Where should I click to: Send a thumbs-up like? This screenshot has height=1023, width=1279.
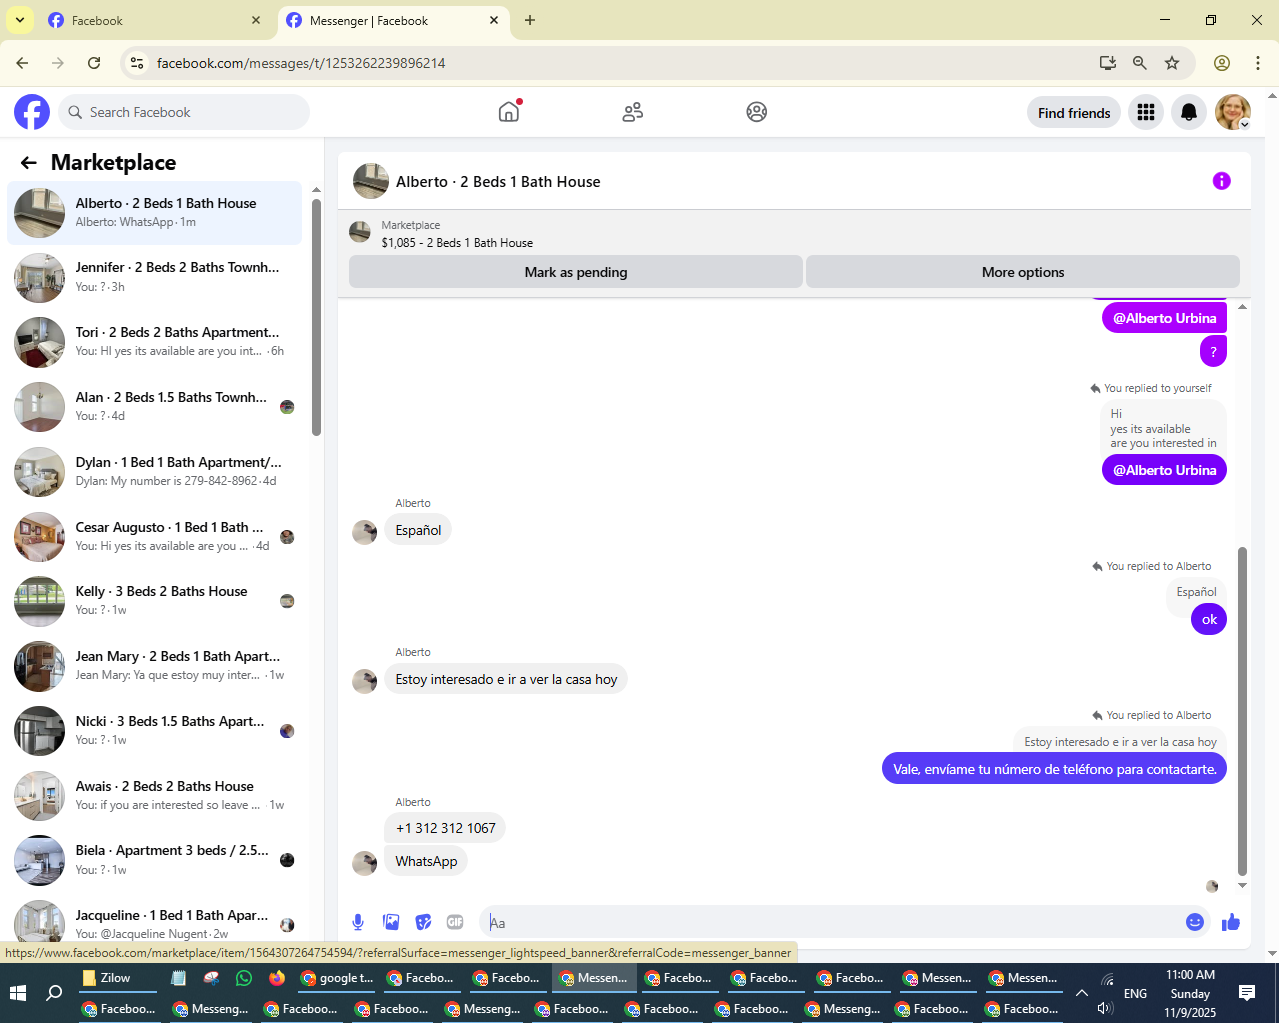pyautogui.click(x=1231, y=922)
